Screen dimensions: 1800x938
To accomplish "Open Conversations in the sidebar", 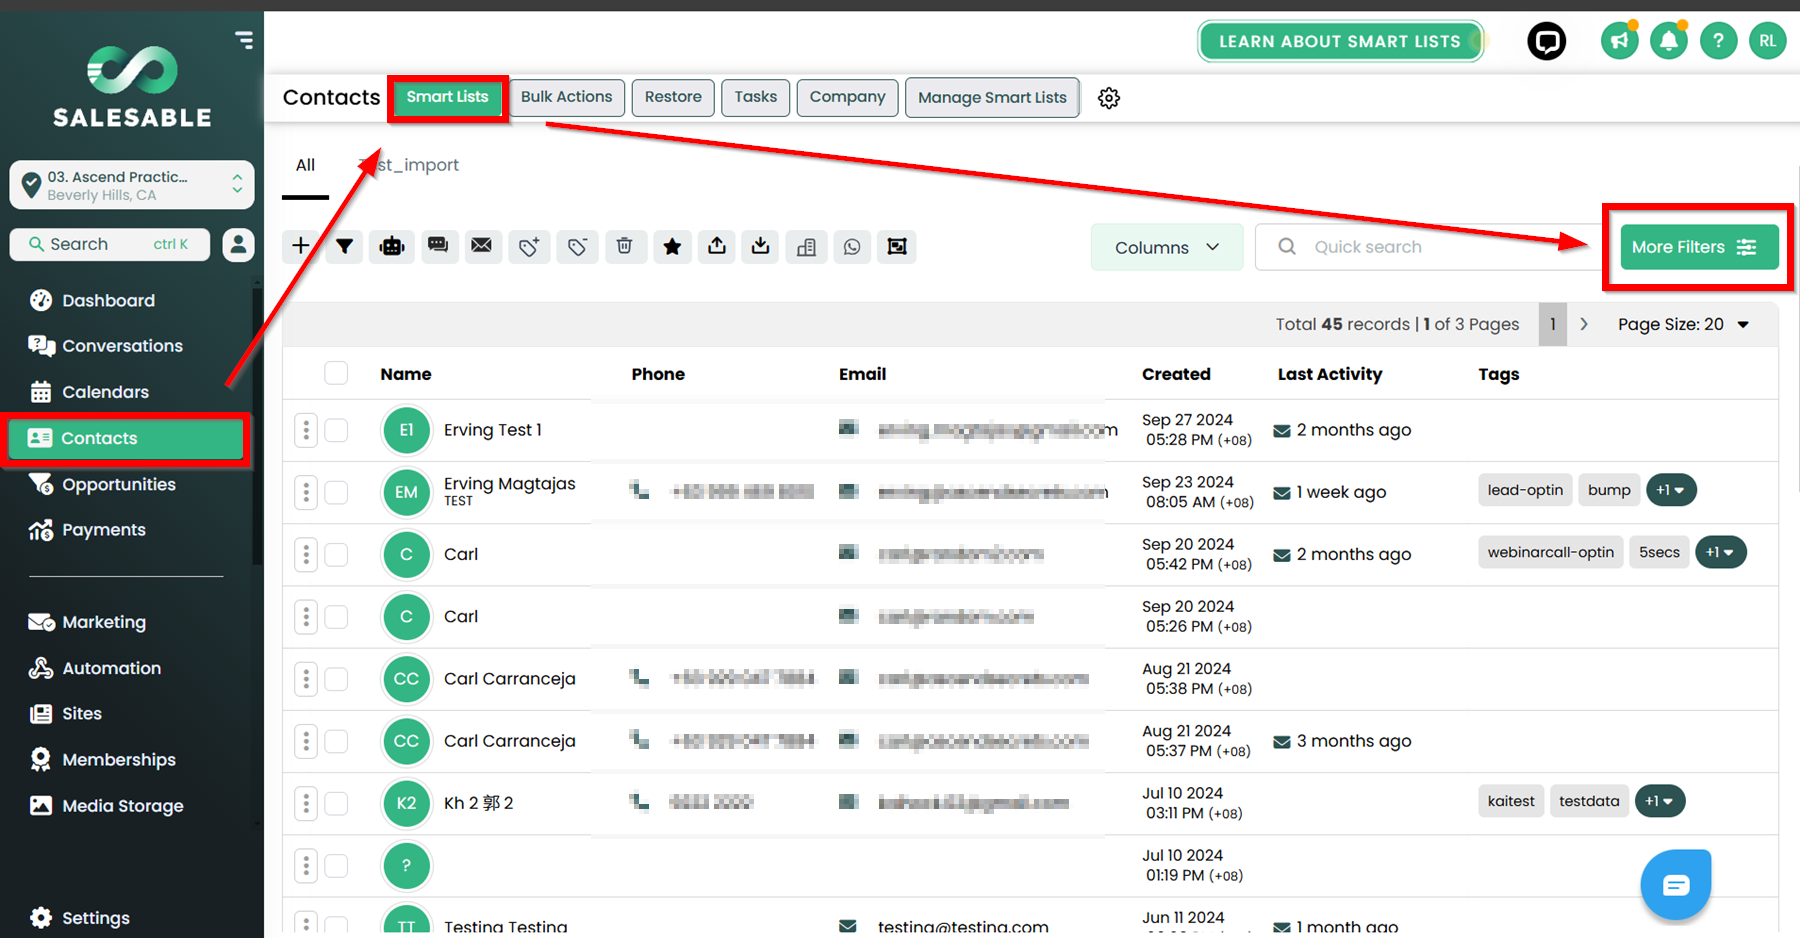I will [x=122, y=346].
